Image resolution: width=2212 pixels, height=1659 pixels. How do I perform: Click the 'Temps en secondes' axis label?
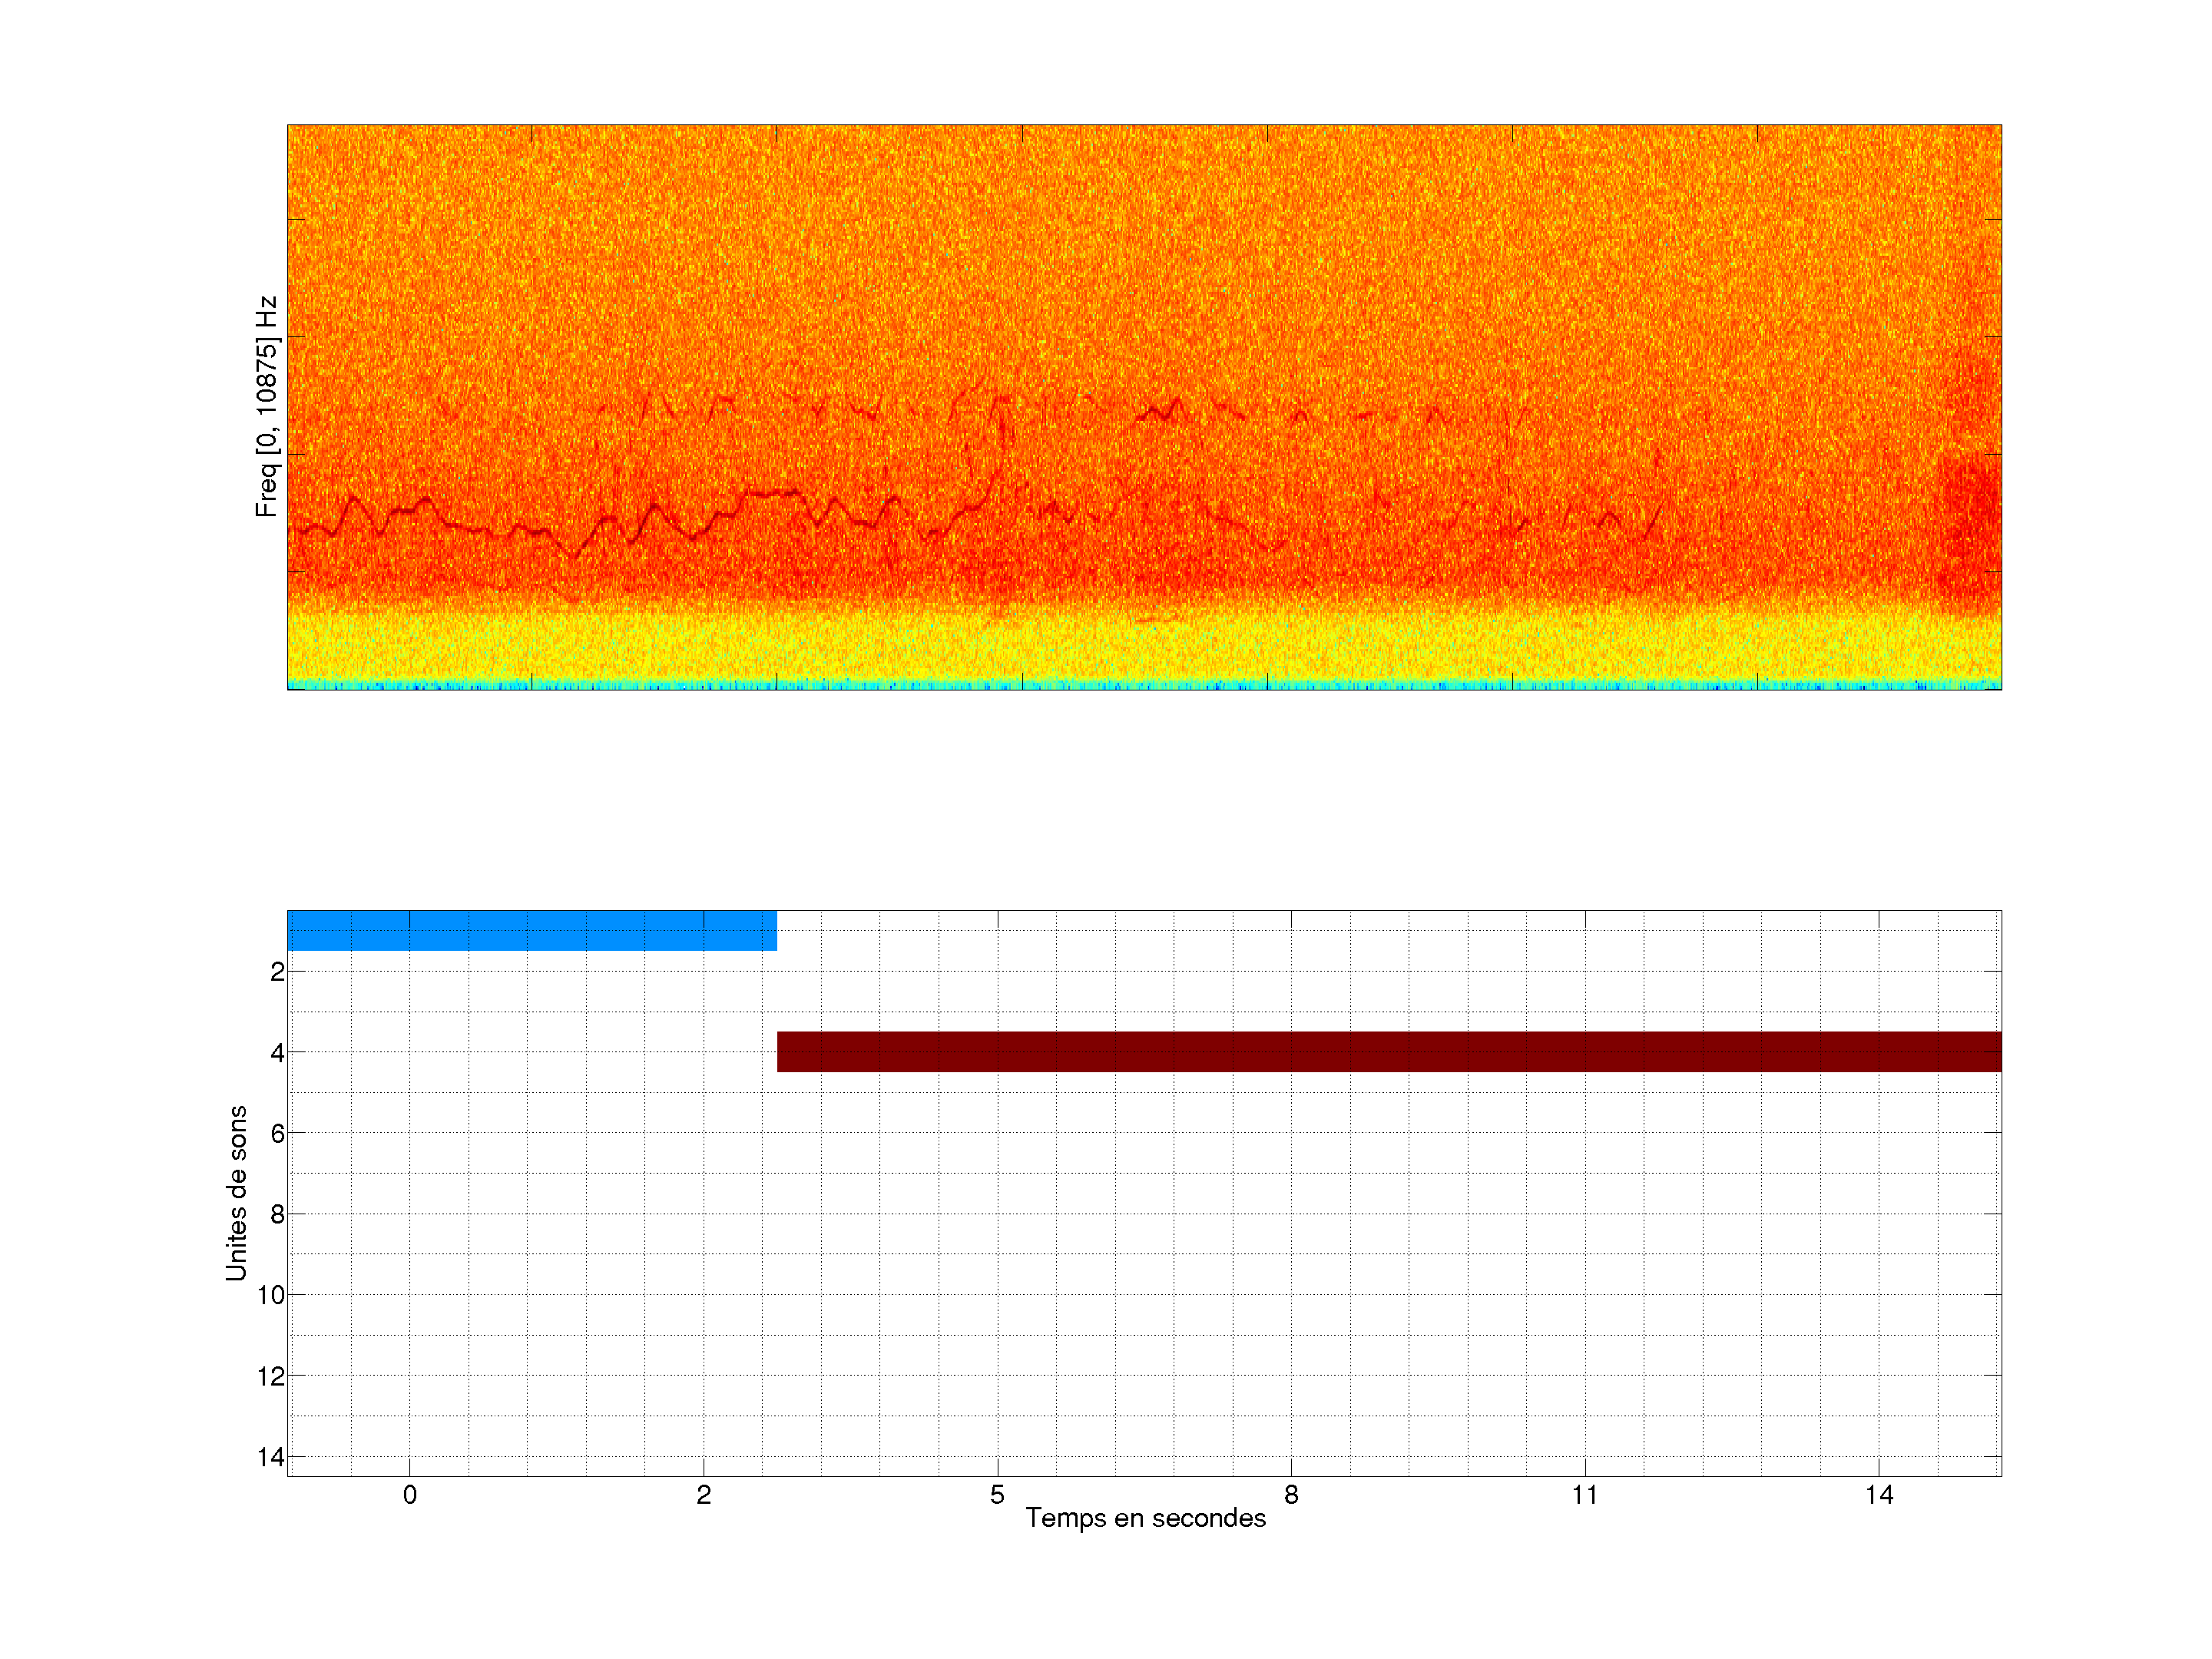pyautogui.click(x=1145, y=1518)
